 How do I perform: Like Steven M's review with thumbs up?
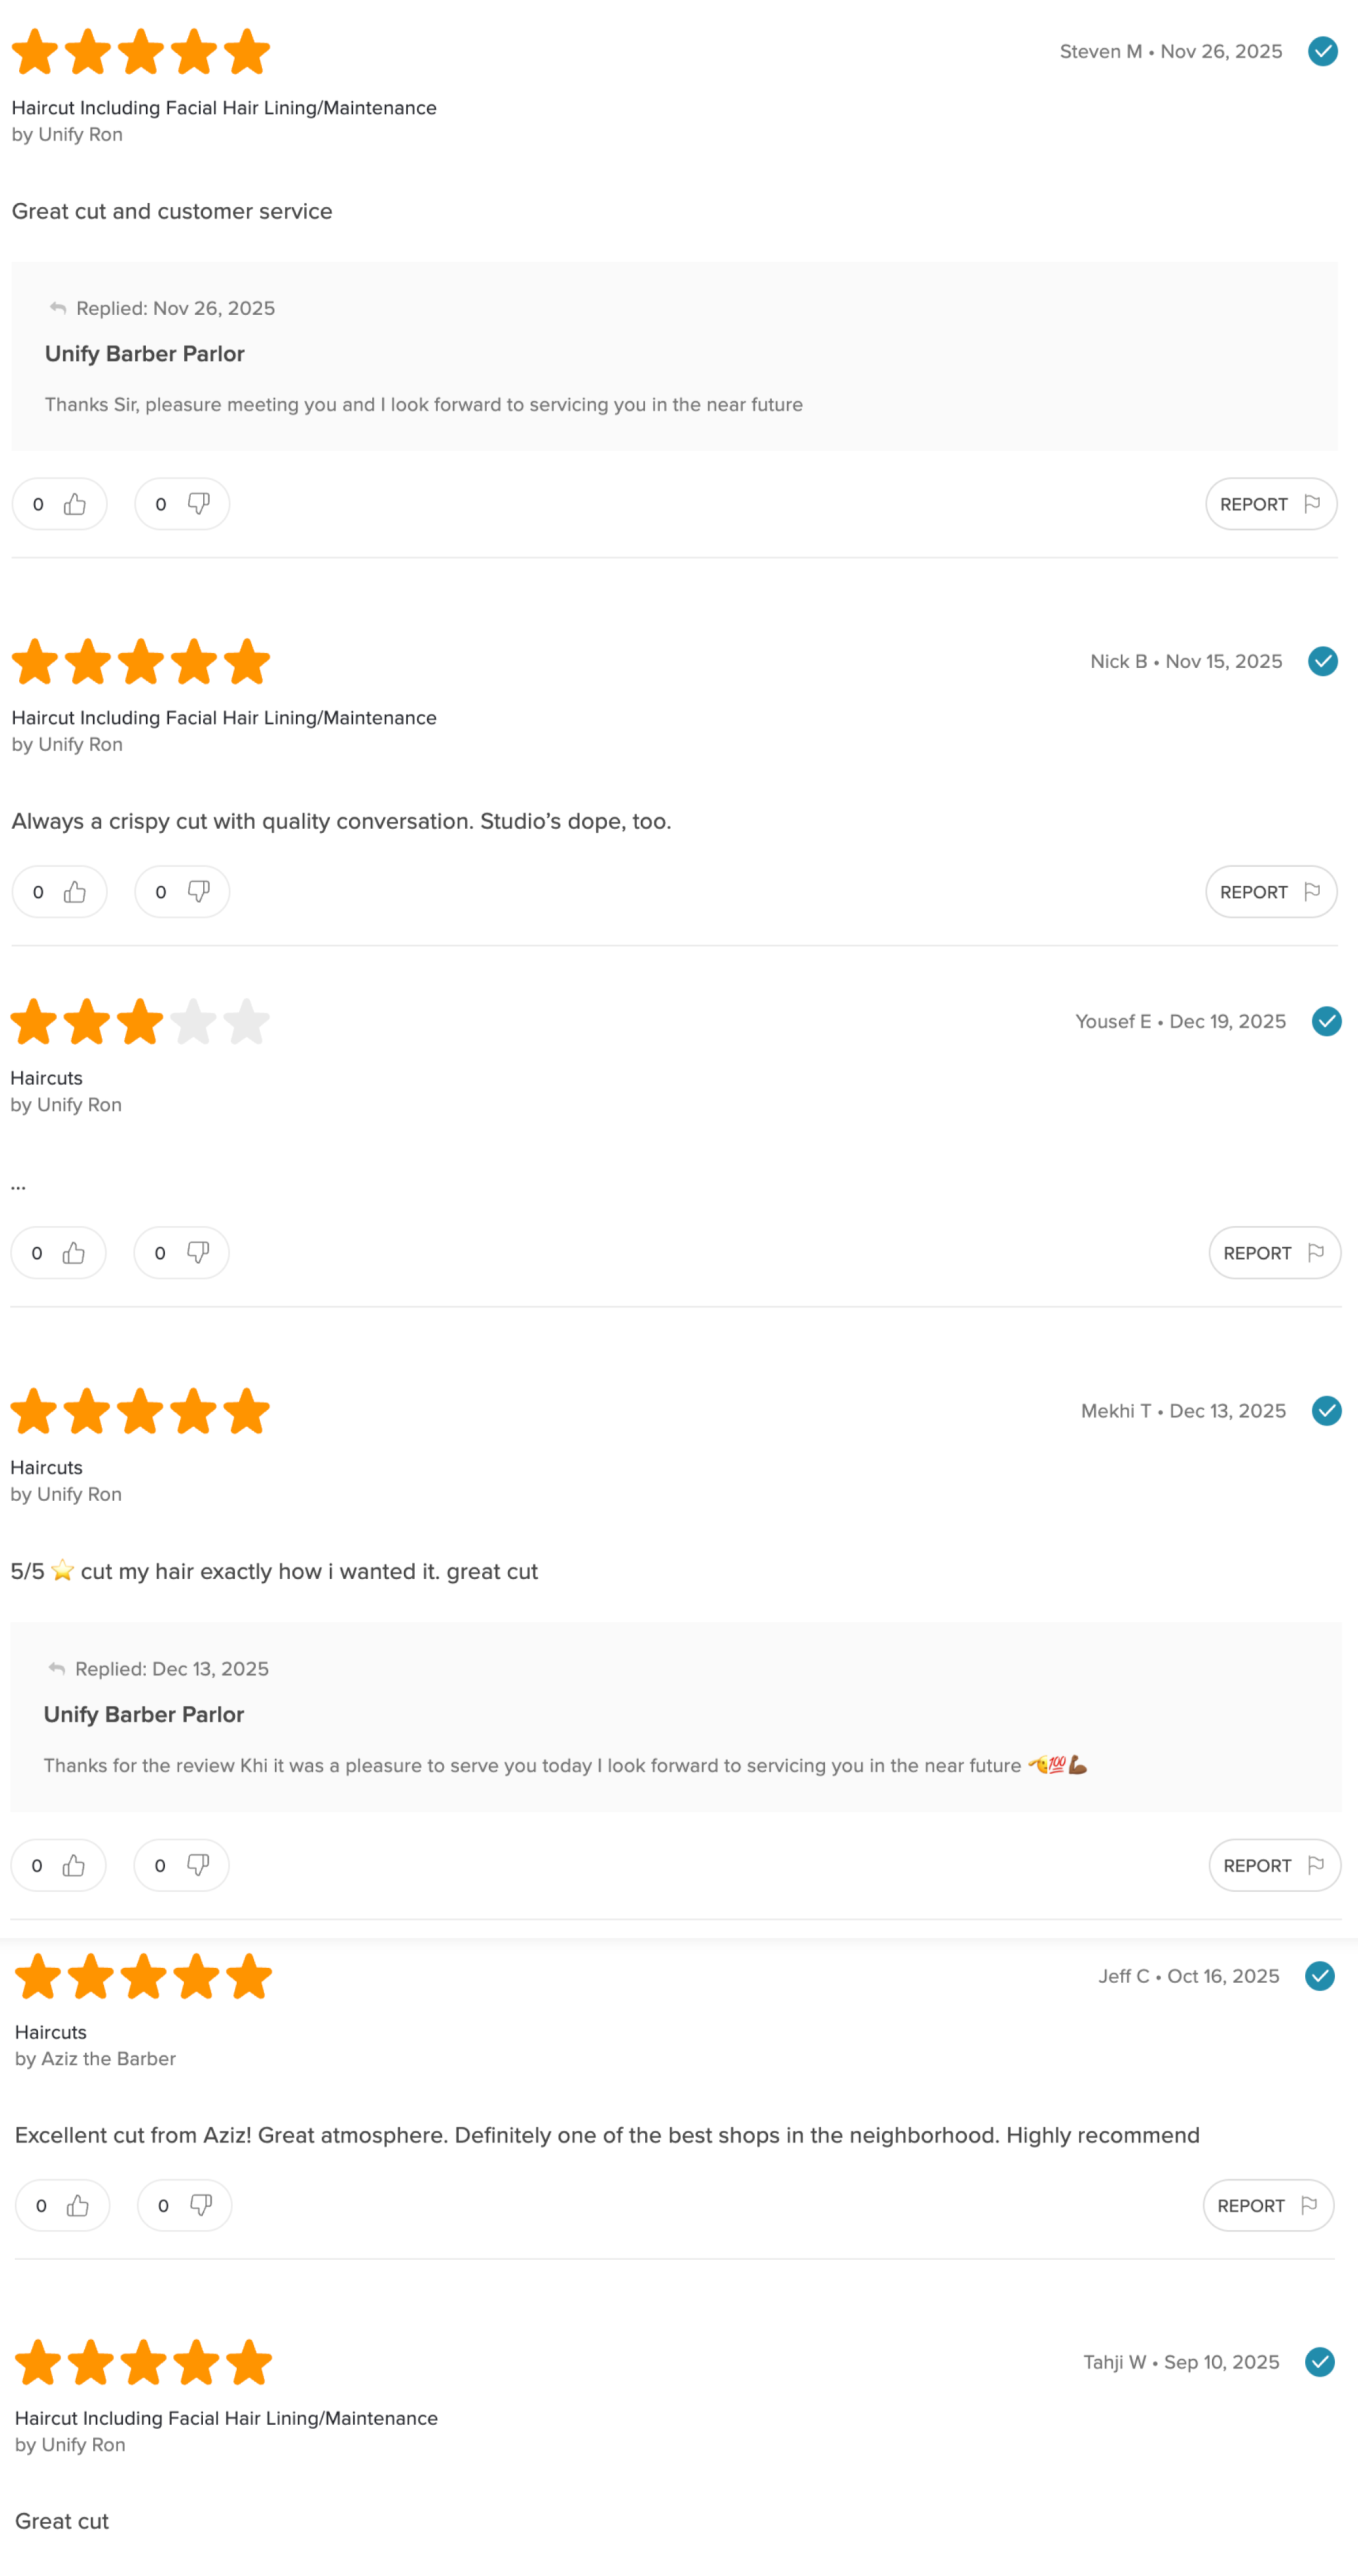(60, 504)
